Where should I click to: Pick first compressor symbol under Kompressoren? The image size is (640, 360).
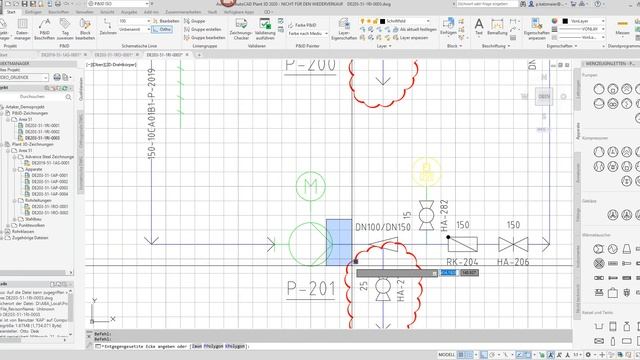599,152
